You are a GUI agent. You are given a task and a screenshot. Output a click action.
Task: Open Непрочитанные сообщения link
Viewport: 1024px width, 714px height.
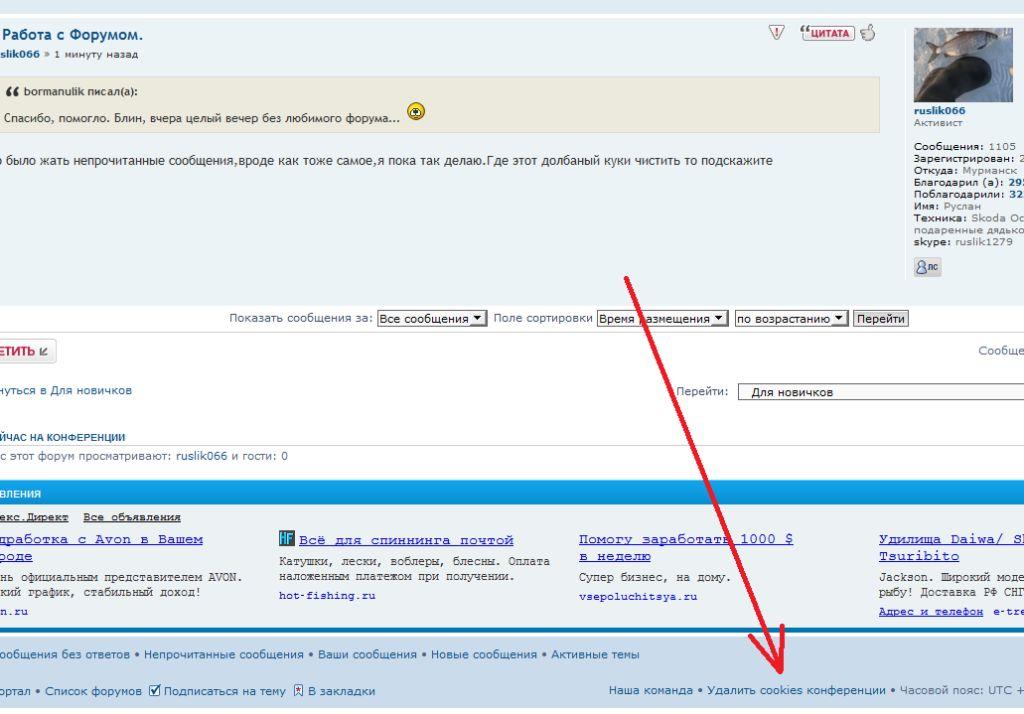click(223, 655)
